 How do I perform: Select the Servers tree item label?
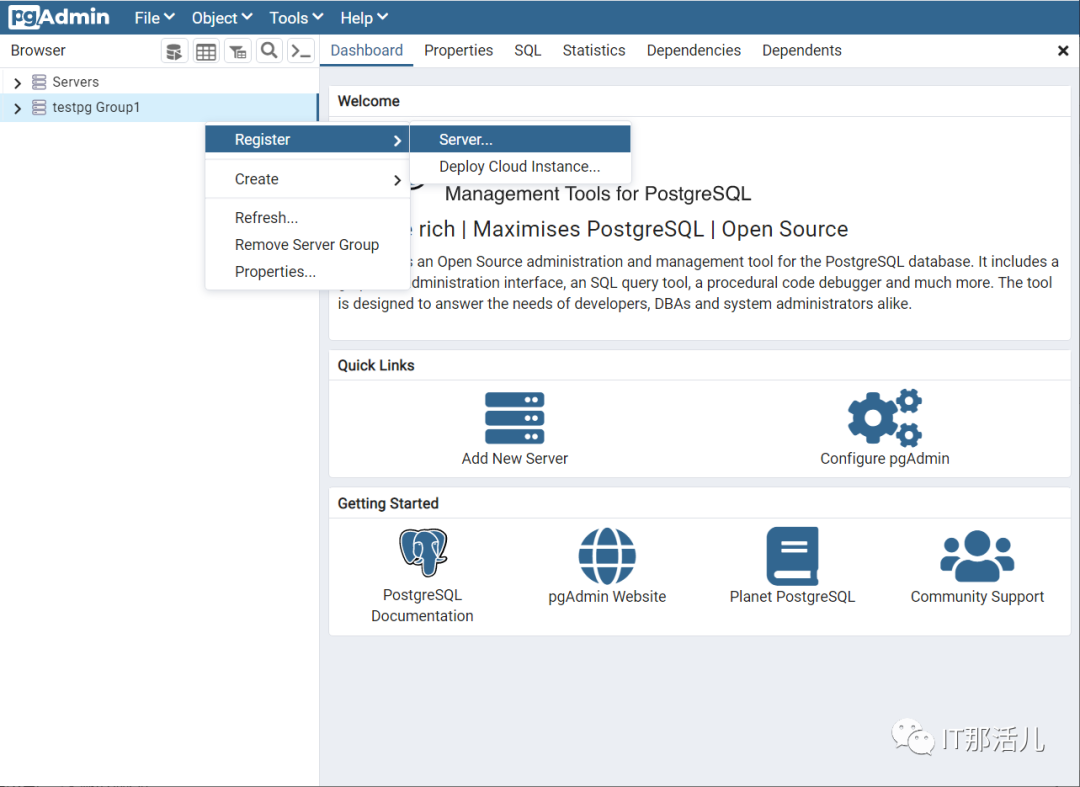(76, 82)
